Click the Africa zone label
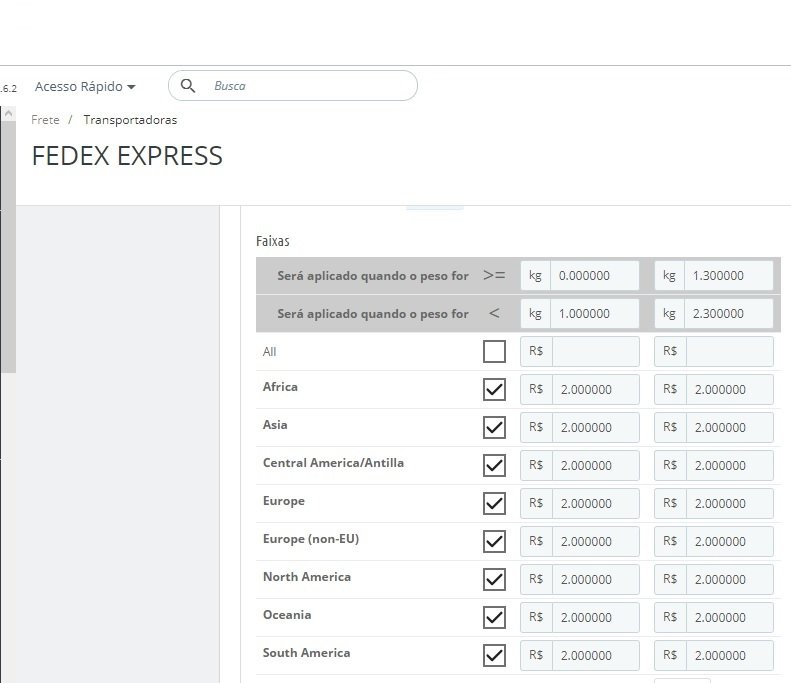This screenshot has width=791, height=683. (280, 387)
